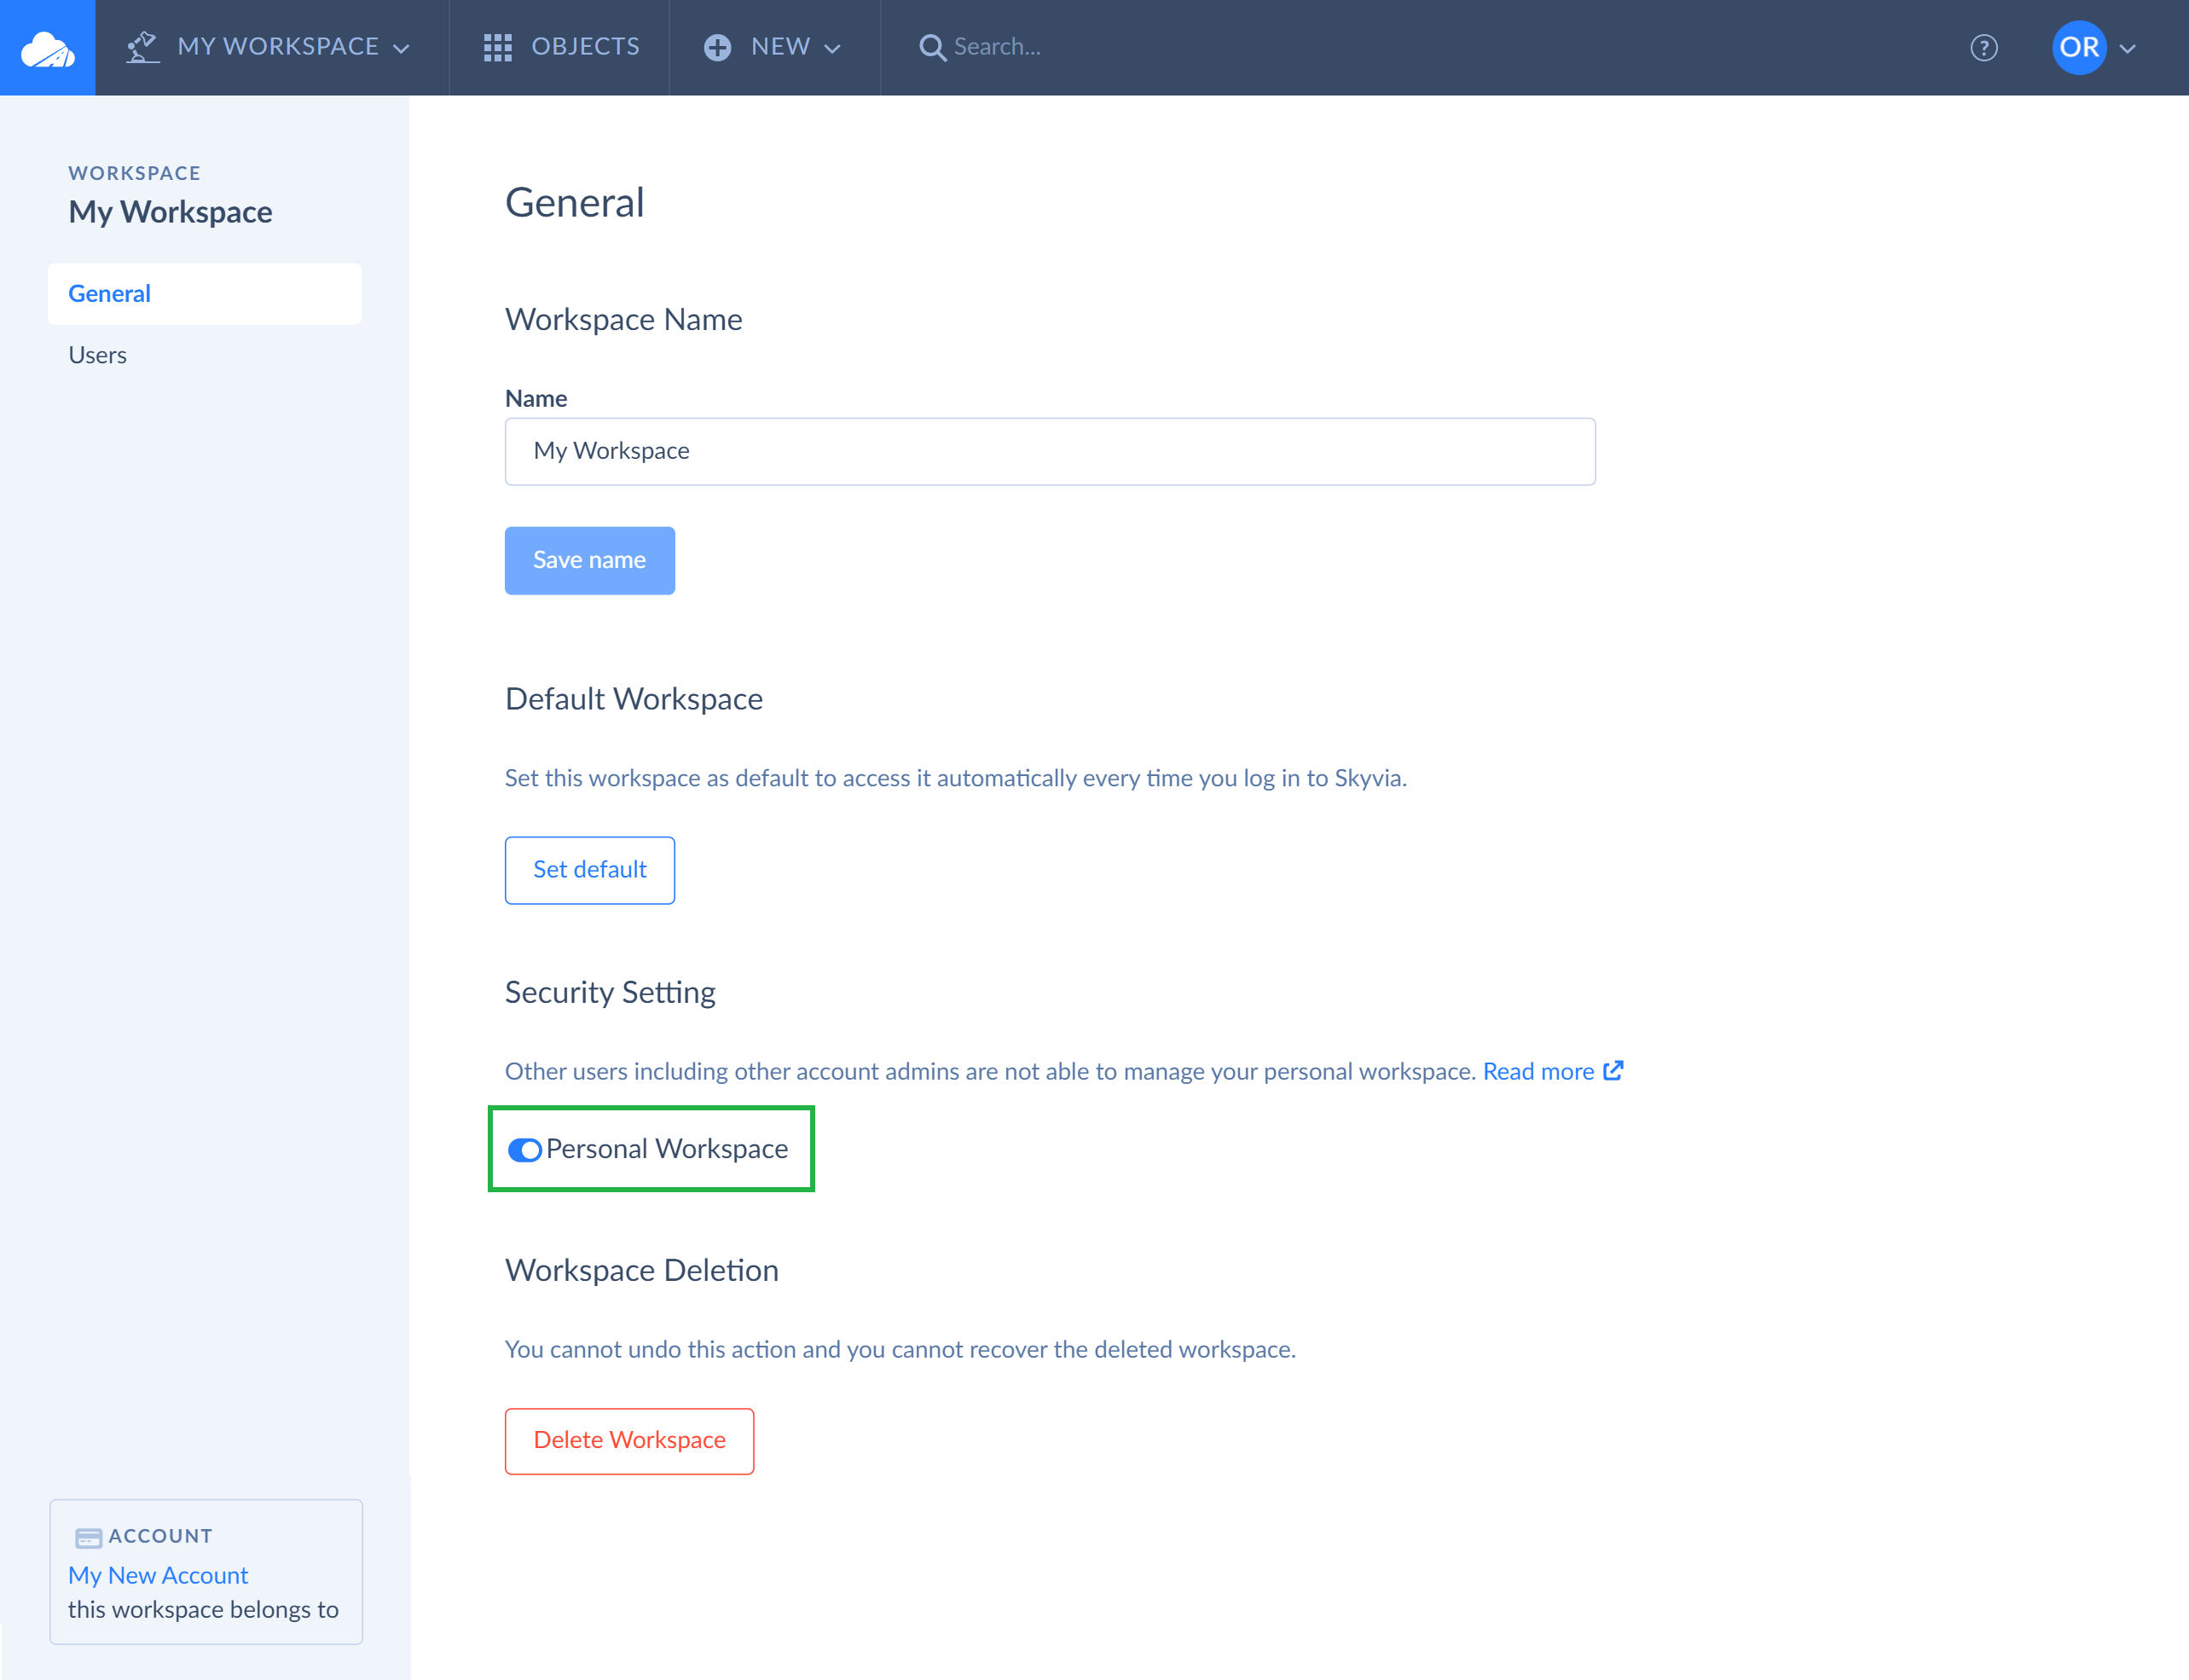Select Users workspace menu item
This screenshot has width=2189, height=1680.
coord(99,355)
